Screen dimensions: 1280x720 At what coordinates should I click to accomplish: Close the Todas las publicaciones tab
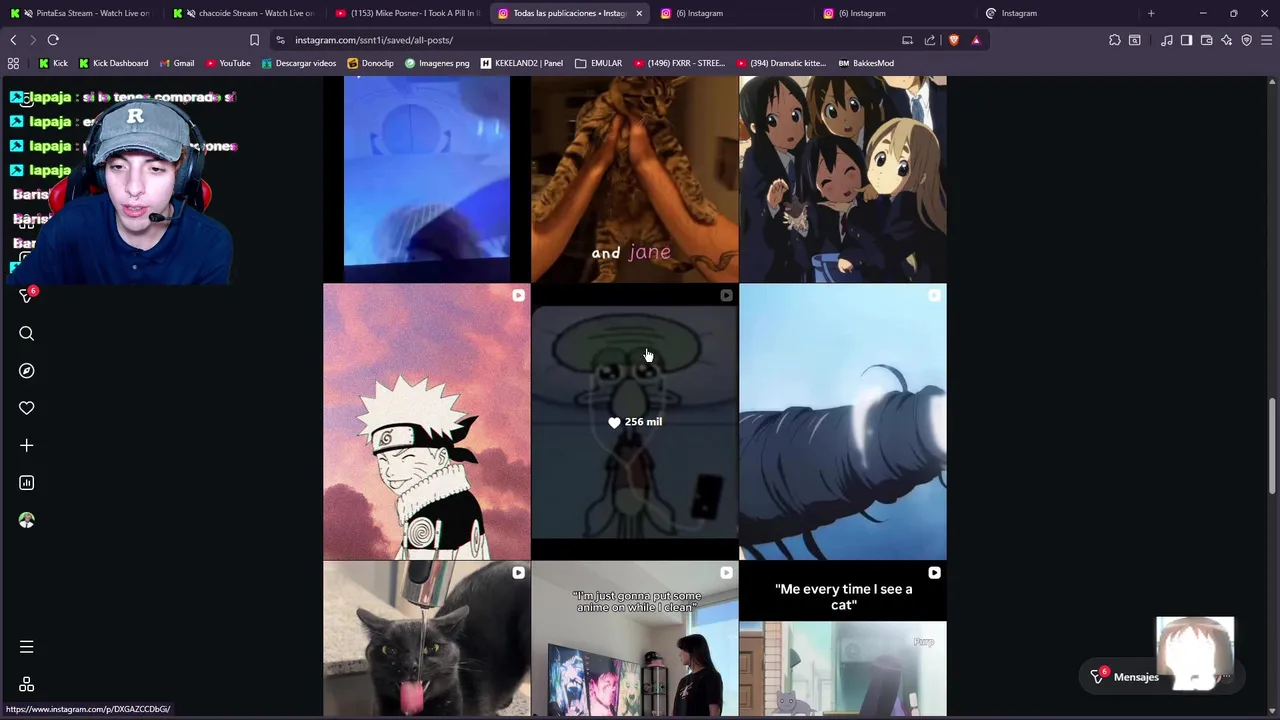639,13
